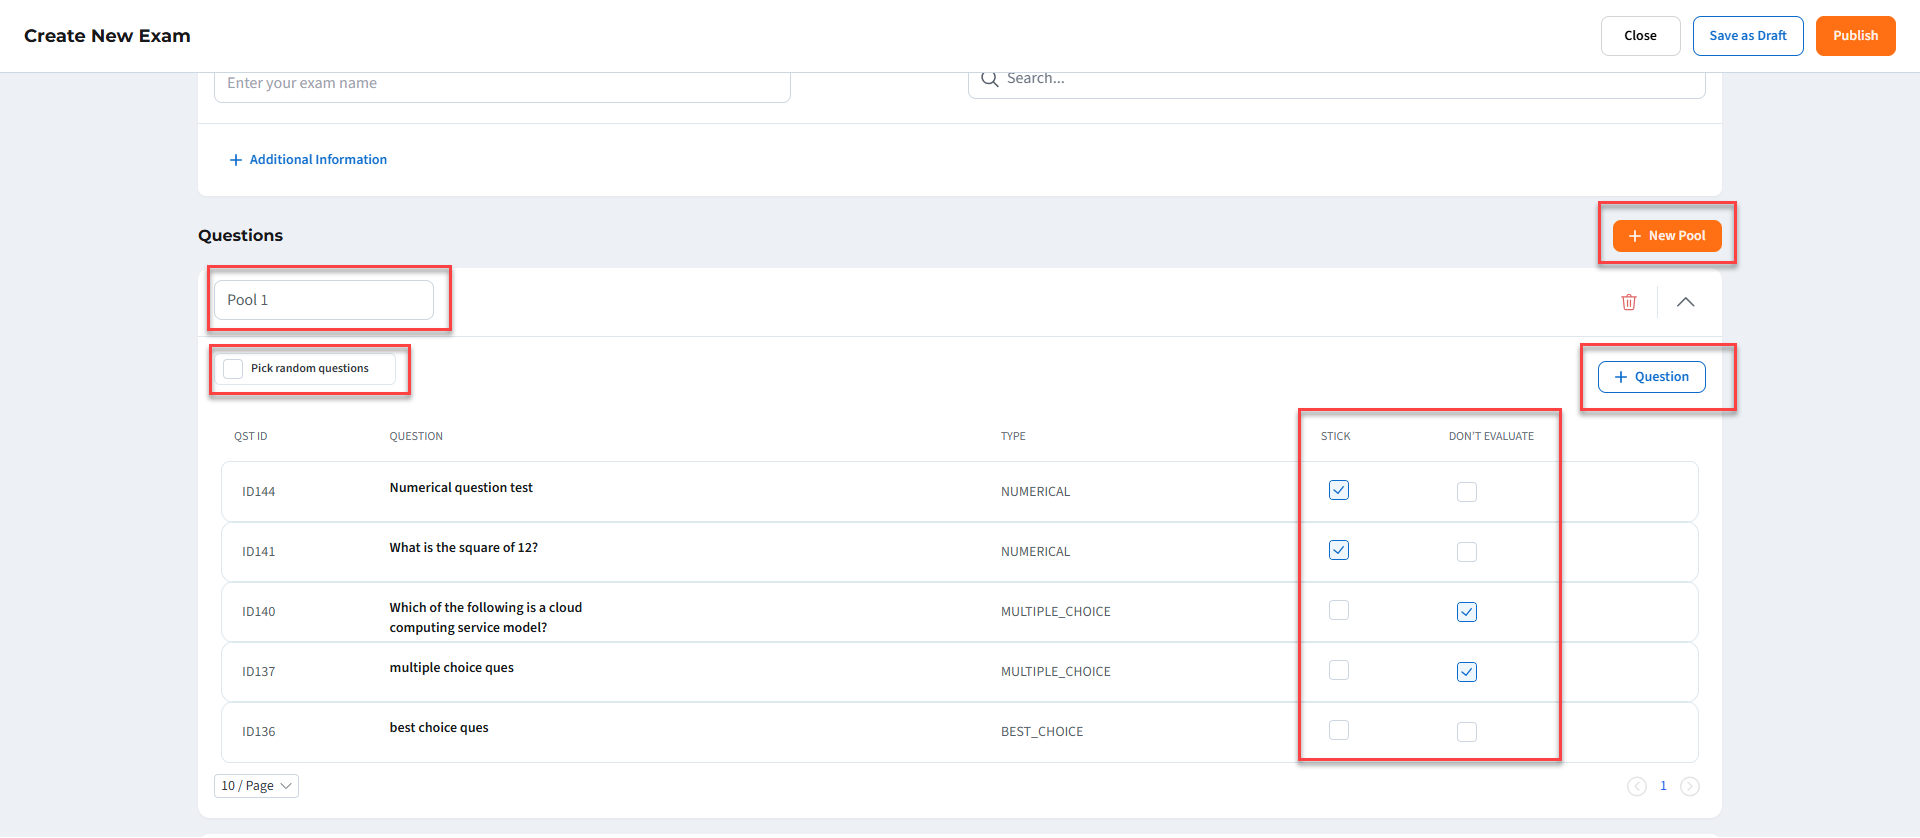This screenshot has height=838, width=1920.
Task: Check Don't Evaluate for ID141
Action: 1467,552
